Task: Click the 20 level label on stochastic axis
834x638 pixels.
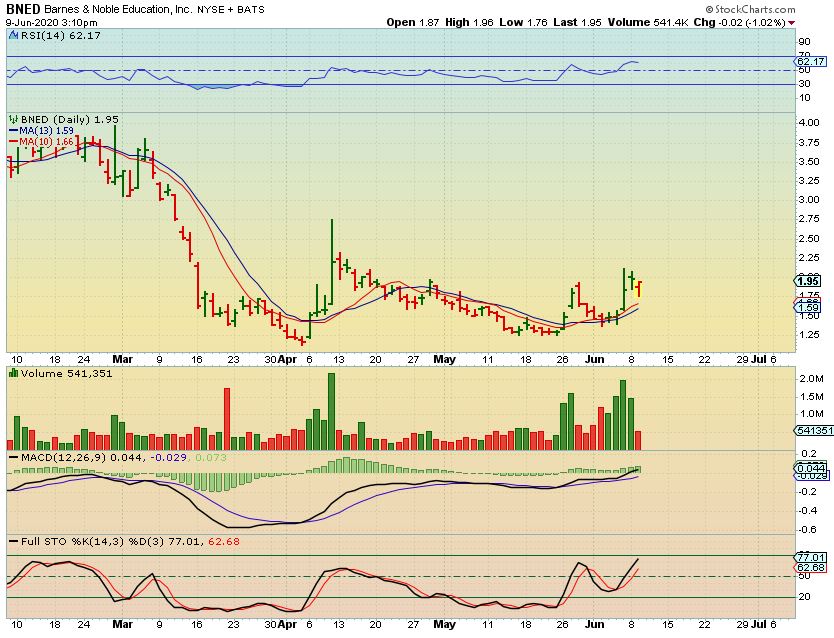Action: 805,597
